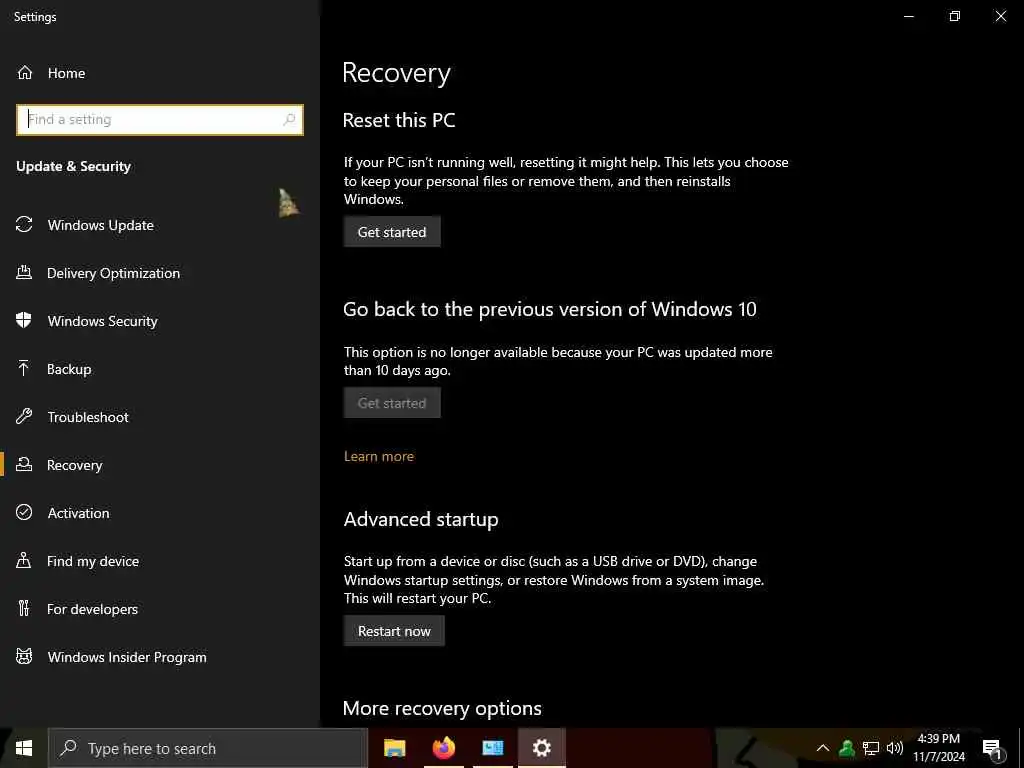Select Windows Security in sidebar

(160, 321)
